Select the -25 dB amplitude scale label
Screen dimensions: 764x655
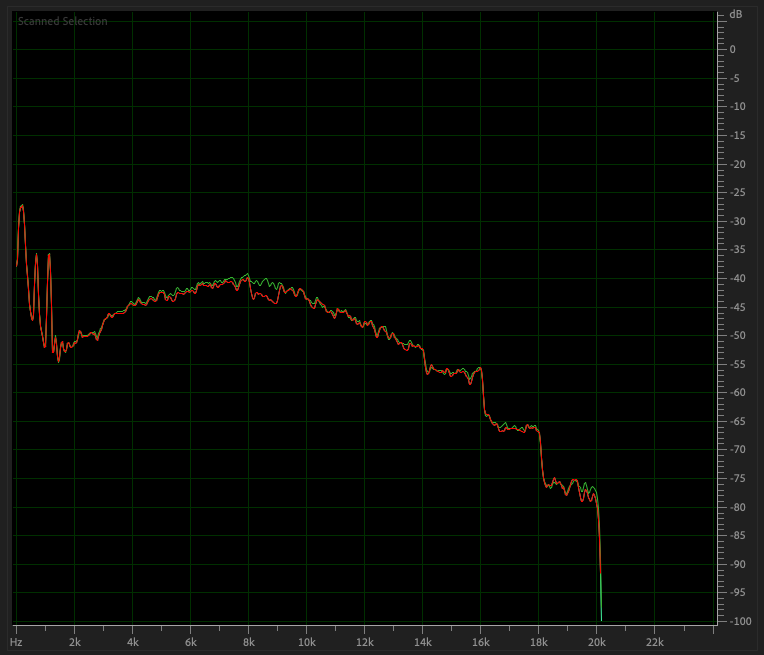pos(735,192)
